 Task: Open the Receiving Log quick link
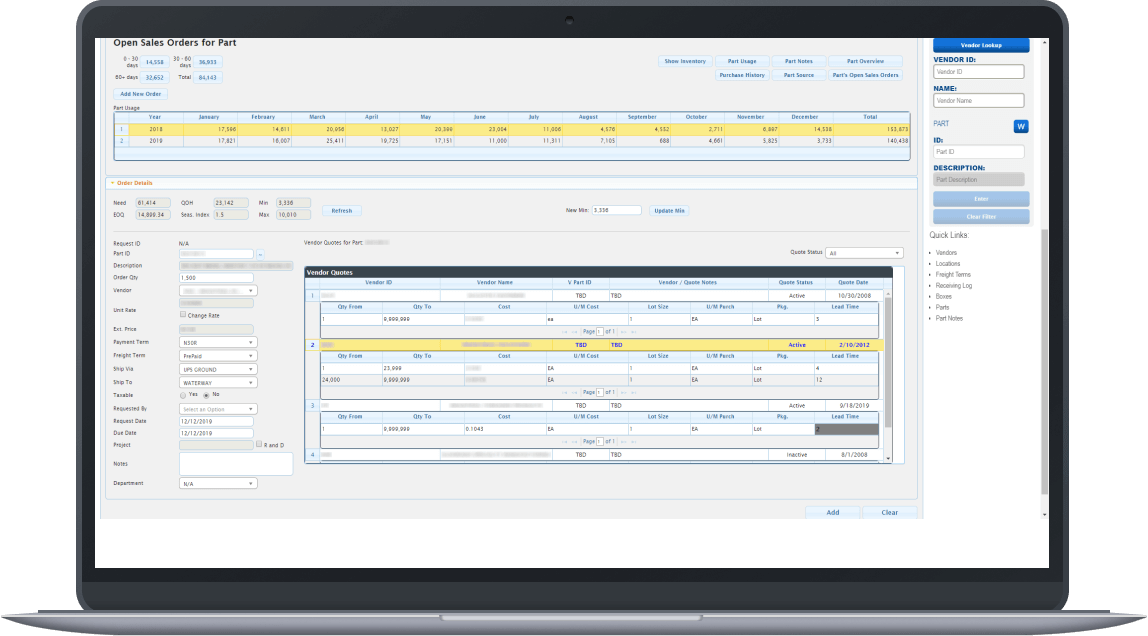tap(954, 285)
